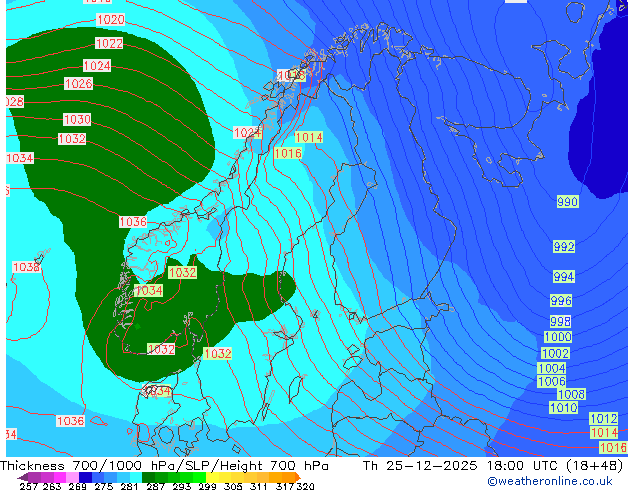The height and width of the screenshot is (490, 634).
Task: Pick the magenta swatch in the thickness legend
Action: click(60, 477)
